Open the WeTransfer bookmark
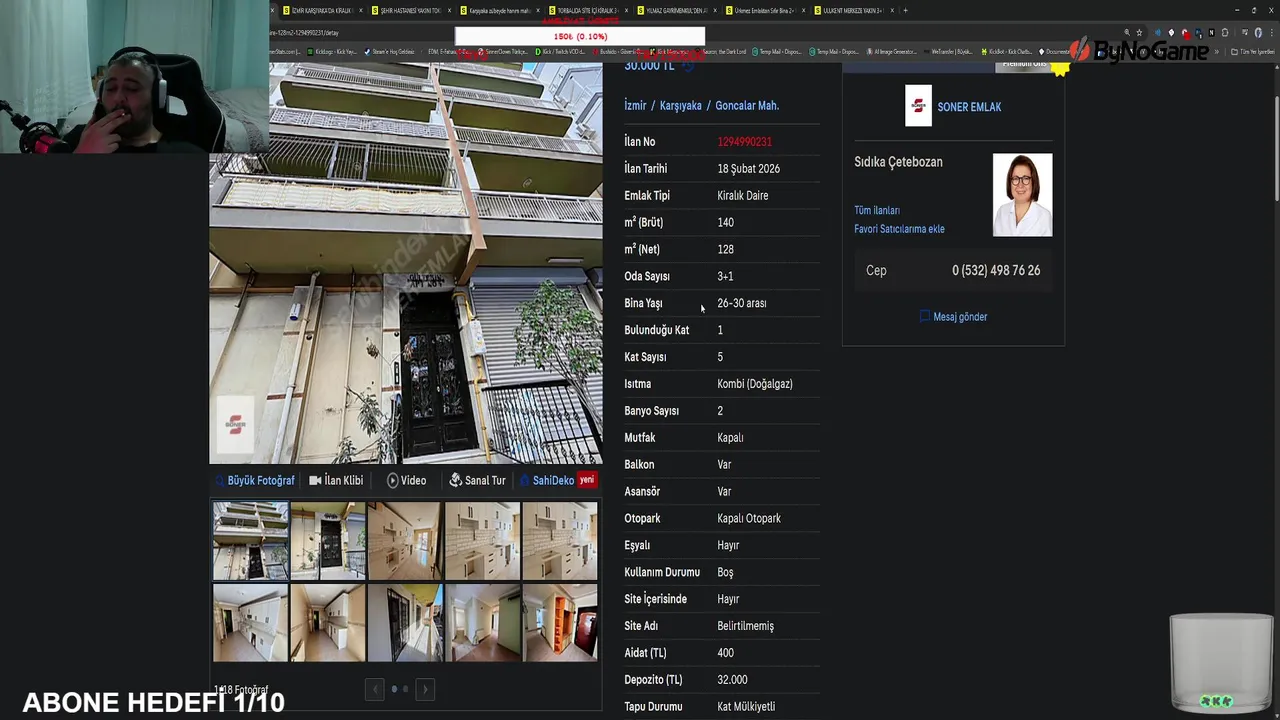The image size is (1280, 720). [x=947, y=52]
